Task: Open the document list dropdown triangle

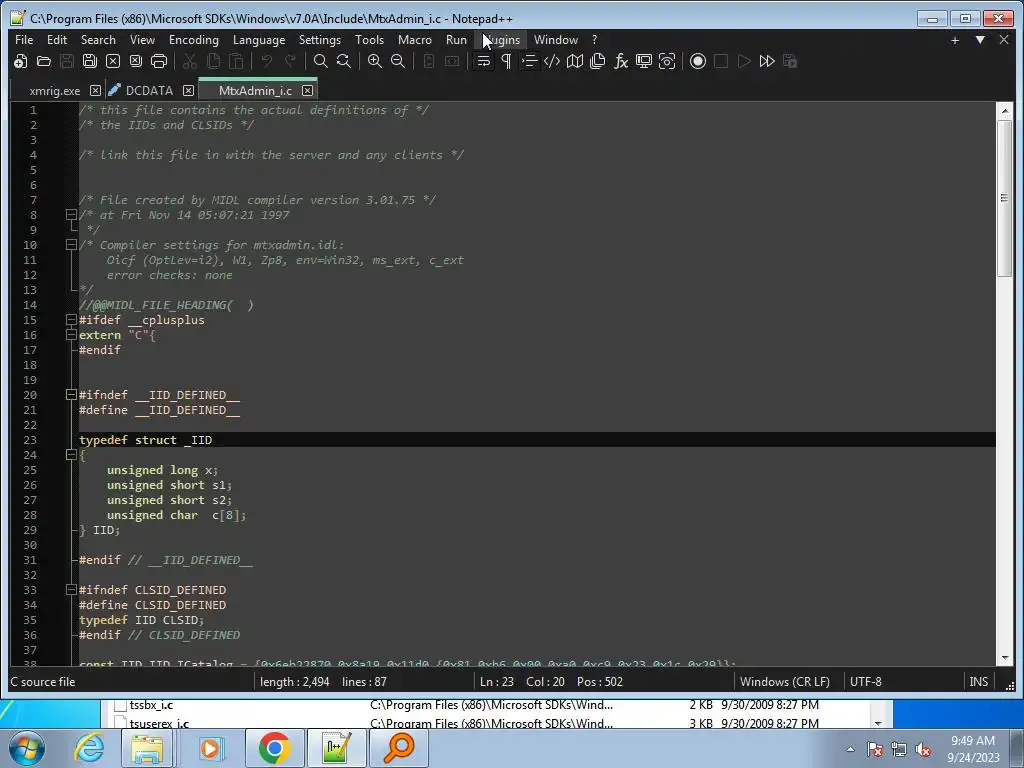Action: (x=980, y=40)
